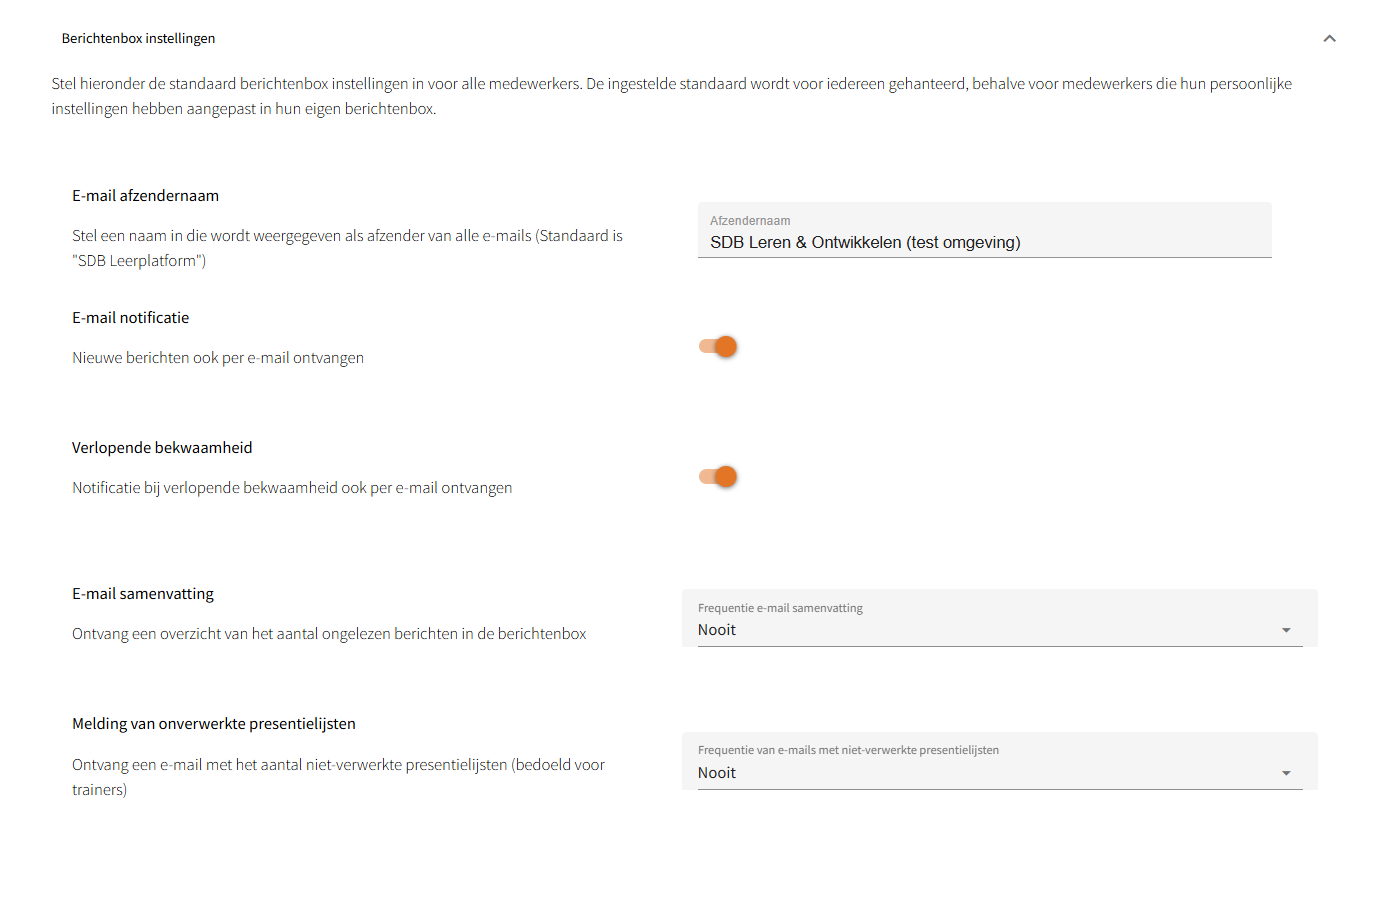Click the E-mail afzendernaam heading

145,196
